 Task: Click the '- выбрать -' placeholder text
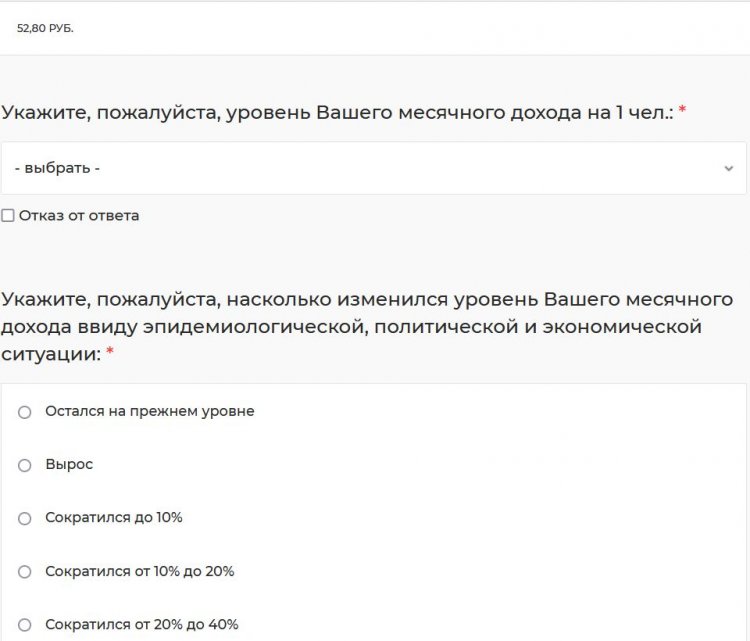click(57, 168)
